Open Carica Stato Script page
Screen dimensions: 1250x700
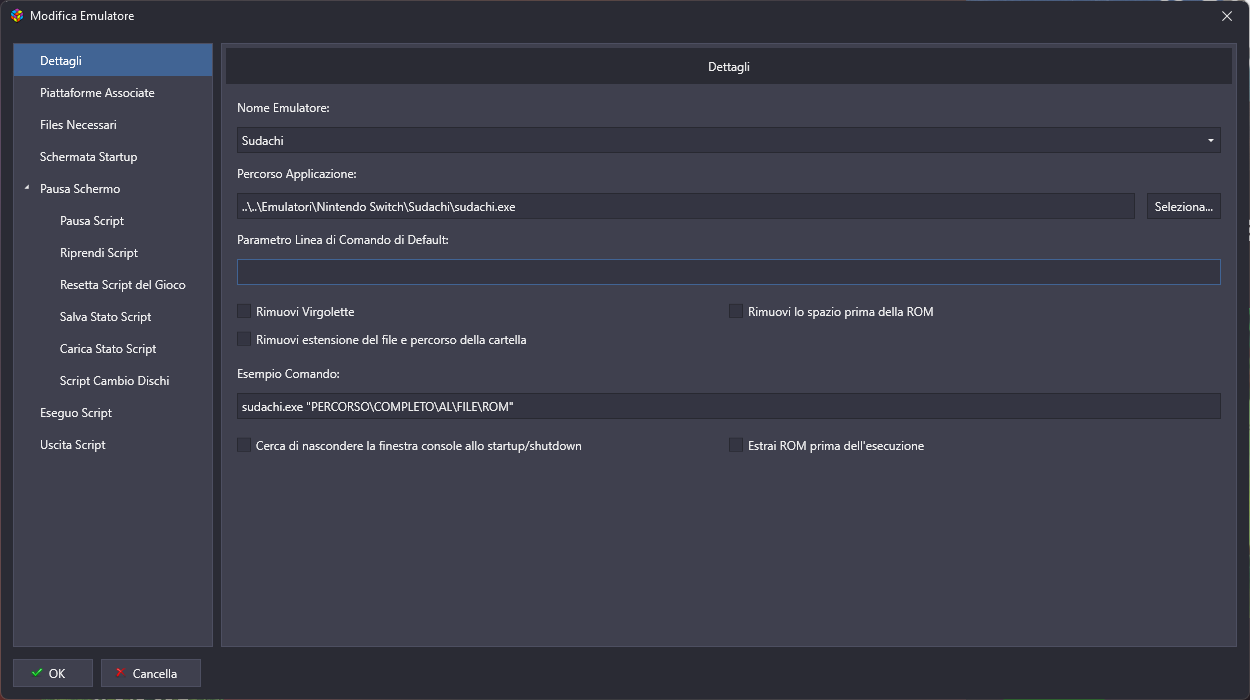pos(108,348)
